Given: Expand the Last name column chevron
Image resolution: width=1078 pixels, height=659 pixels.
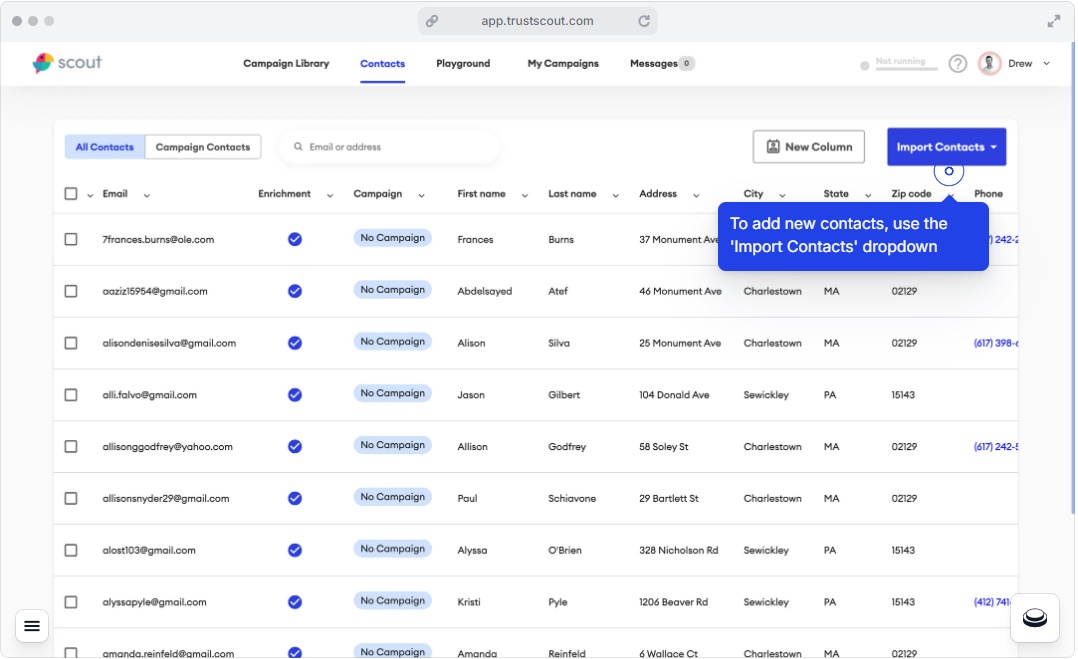Looking at the screenshot, I should click(x=615, y=196).
